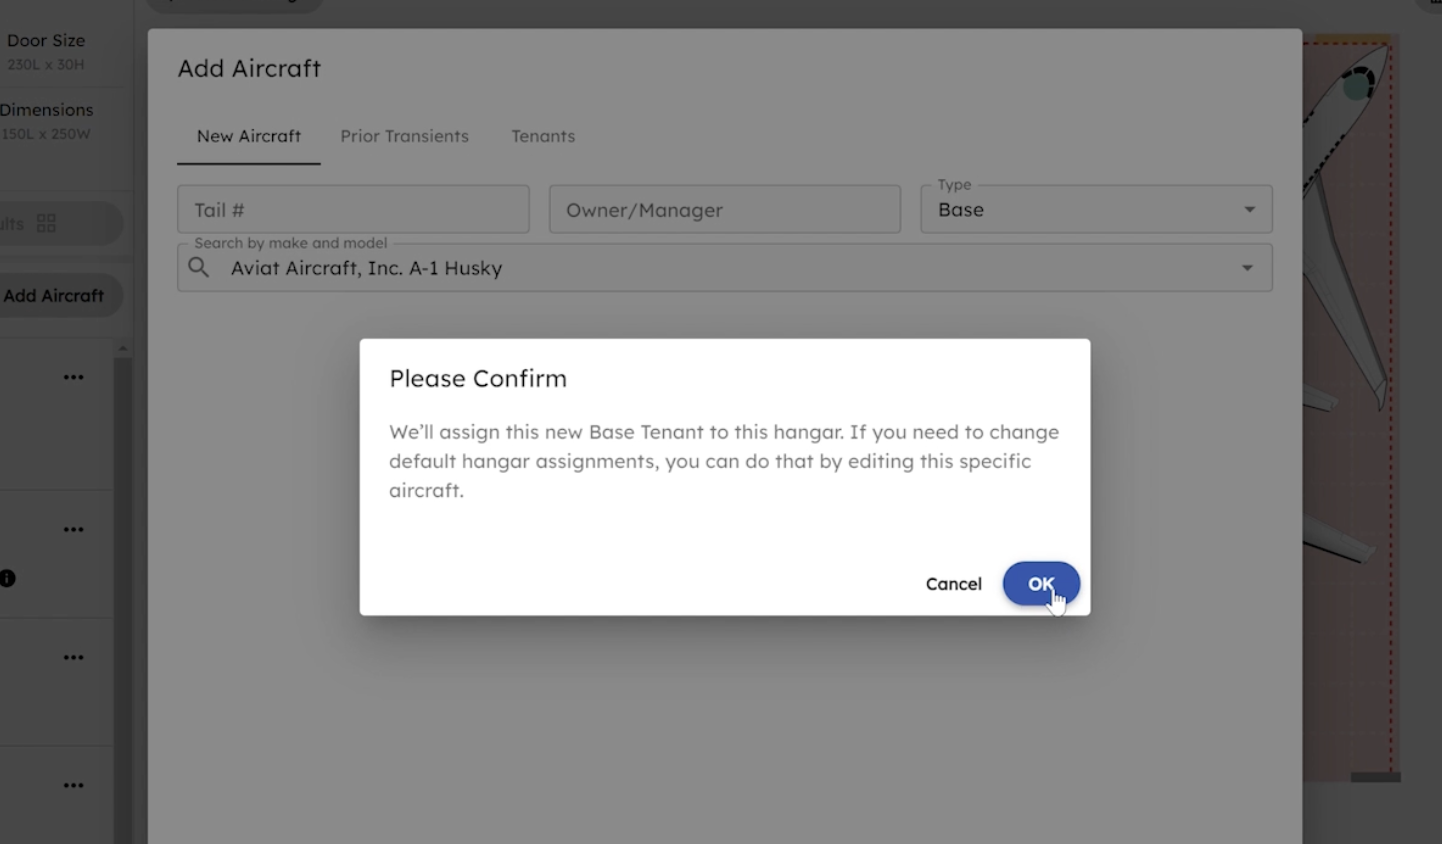Expand the make and model dropdown arrow

(x=1247, y=268)
